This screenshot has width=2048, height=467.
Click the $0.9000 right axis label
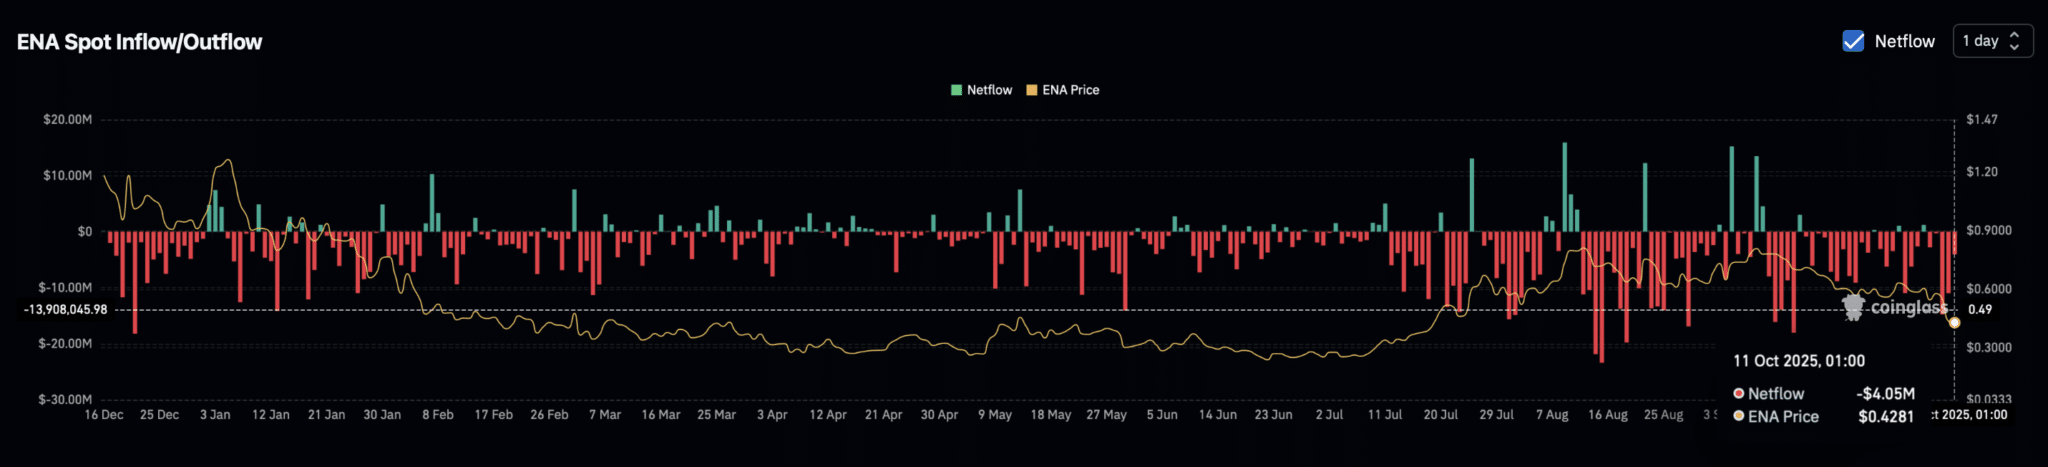coord(1988,230)
